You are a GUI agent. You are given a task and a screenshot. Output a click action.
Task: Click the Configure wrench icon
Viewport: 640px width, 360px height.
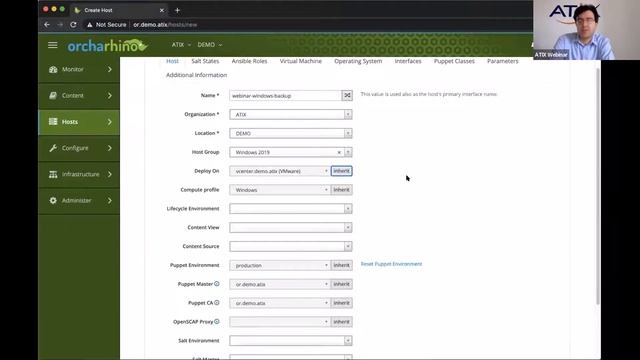pos(53,148)
